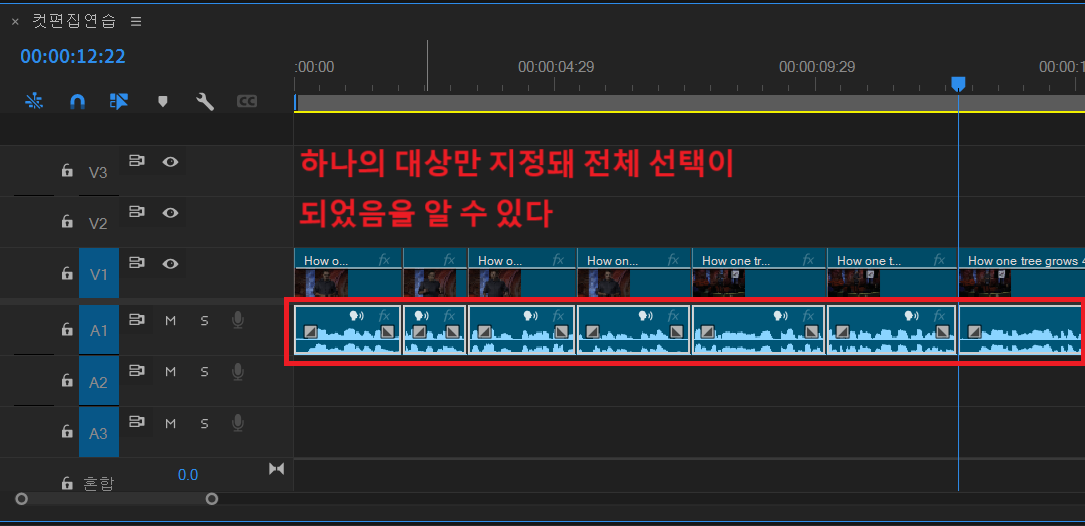Hide V2 track output eye

(x=170, y=212)
